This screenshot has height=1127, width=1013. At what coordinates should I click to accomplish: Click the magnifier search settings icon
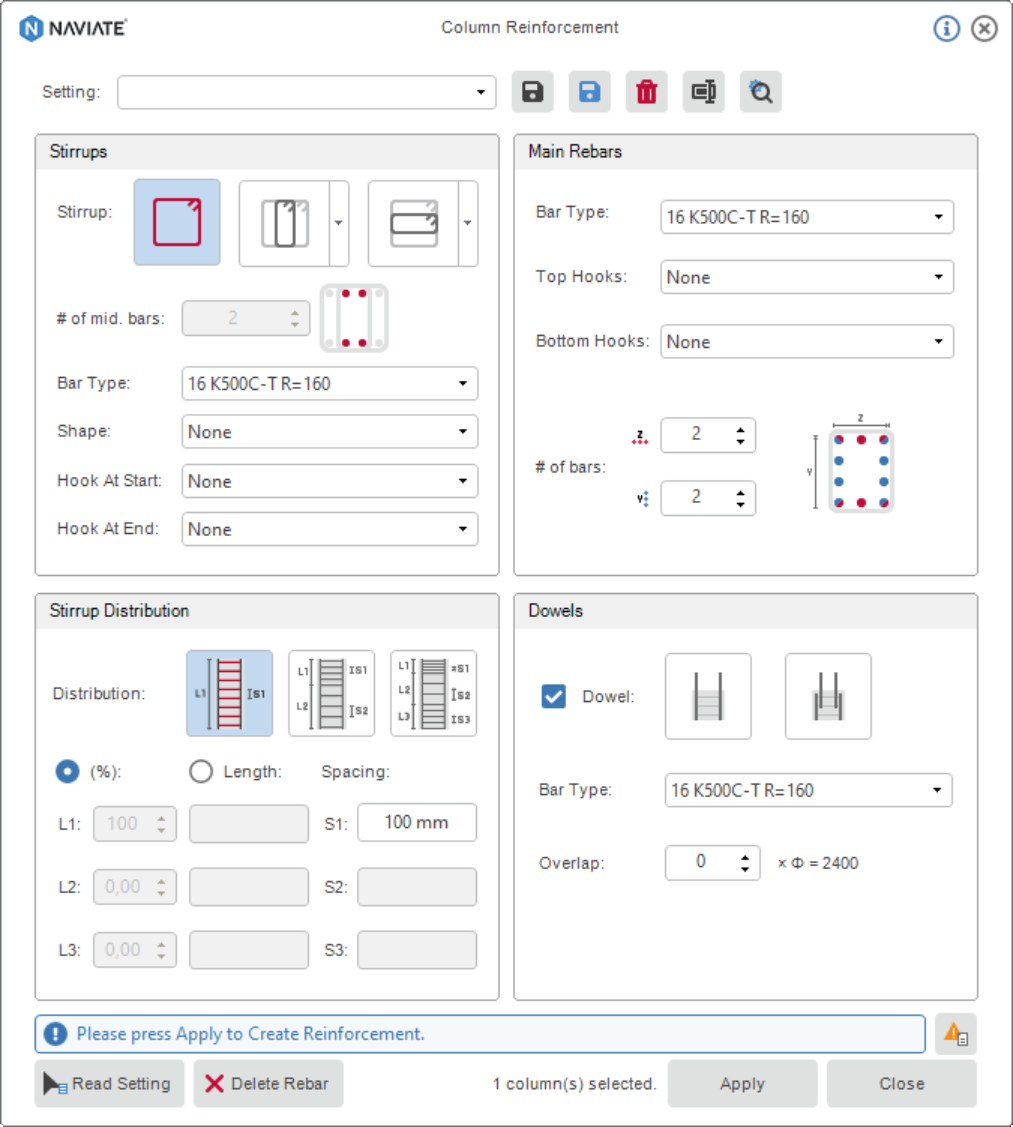coord(760,91)
